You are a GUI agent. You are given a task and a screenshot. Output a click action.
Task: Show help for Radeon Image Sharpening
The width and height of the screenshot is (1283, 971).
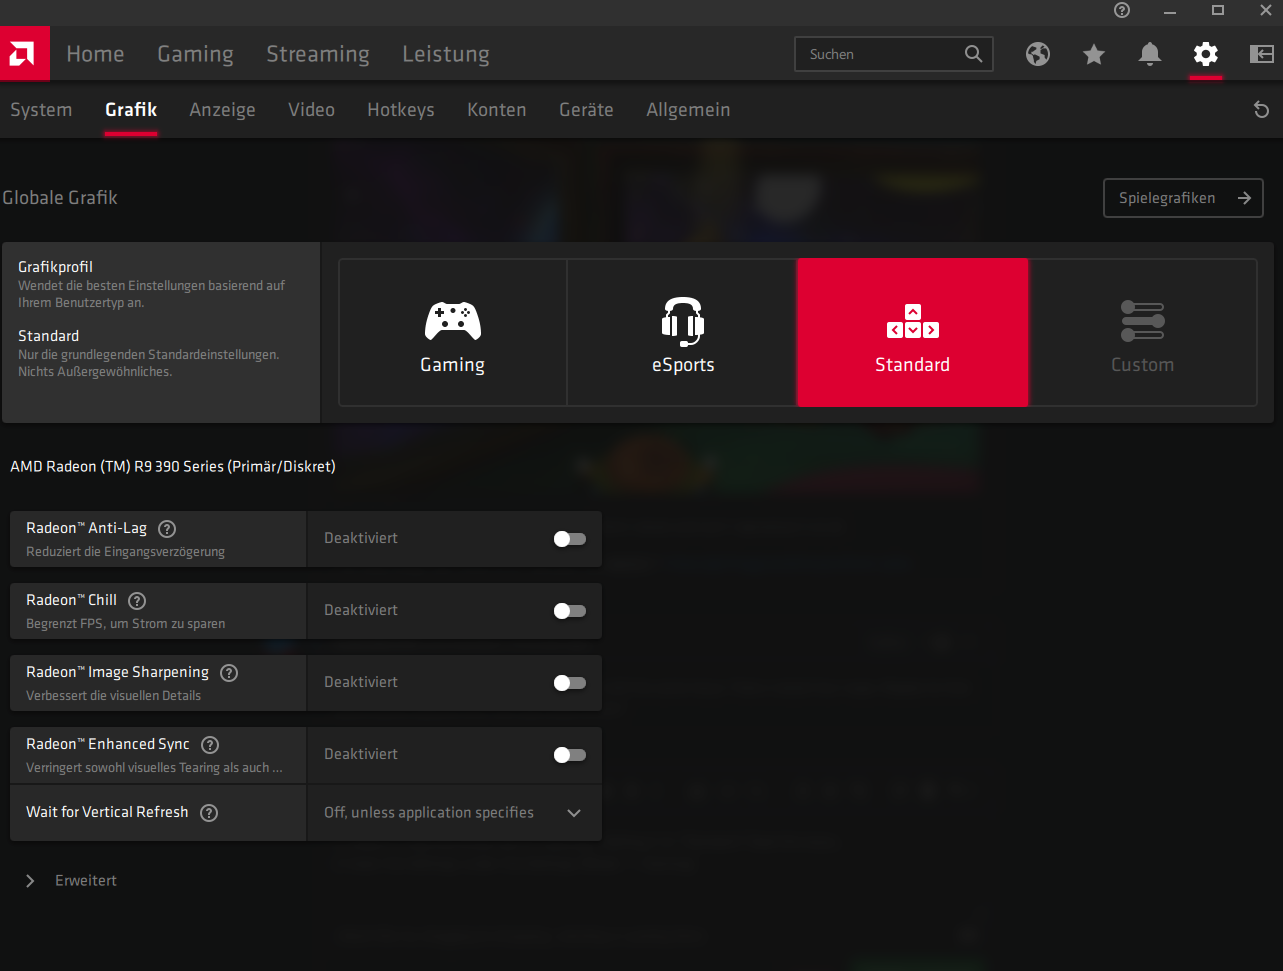point(229,673)
